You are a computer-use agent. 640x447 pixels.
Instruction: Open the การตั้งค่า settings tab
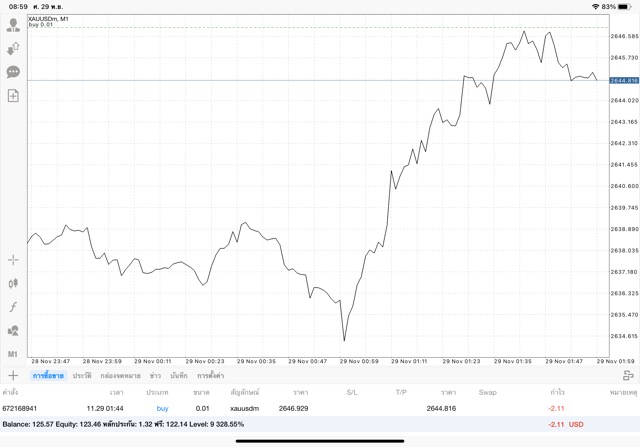[x=210, y=375]
